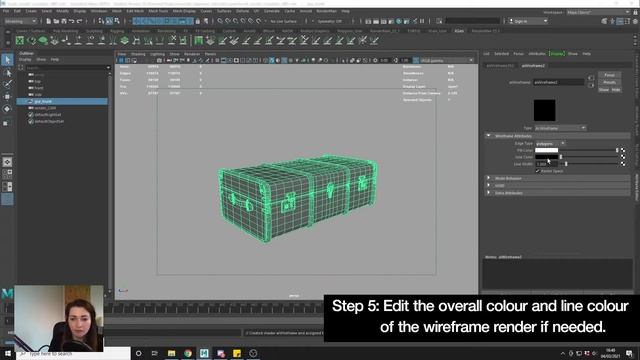Open the shader Type dropdown
The image size is (640, 360).
560,128
